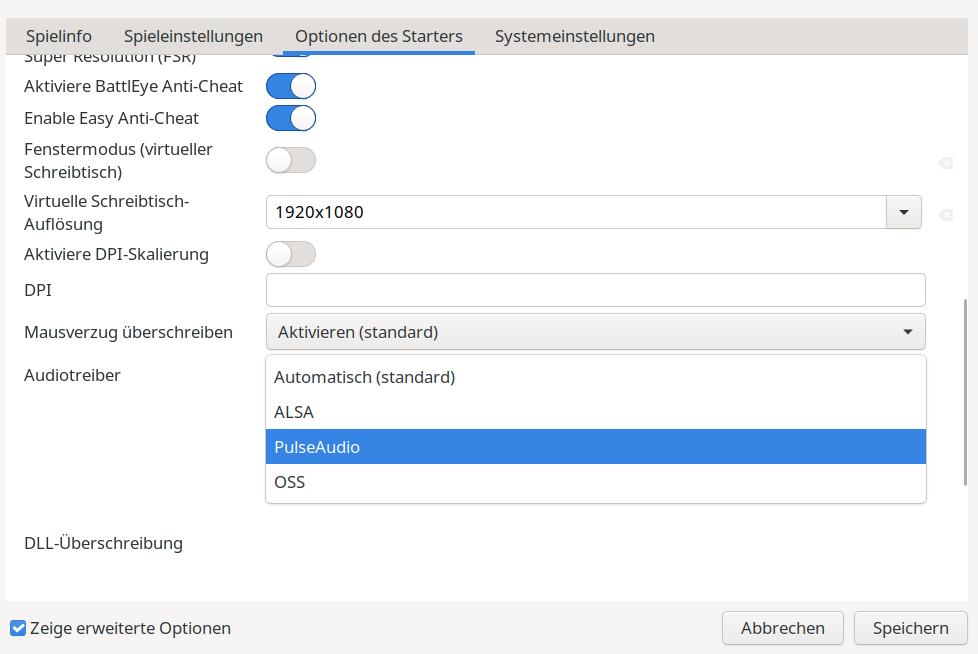Toggle Aktiviere DPI-Skalierung switch
Image resolution: width=978 pixels, height=654 pixels.
291,254
